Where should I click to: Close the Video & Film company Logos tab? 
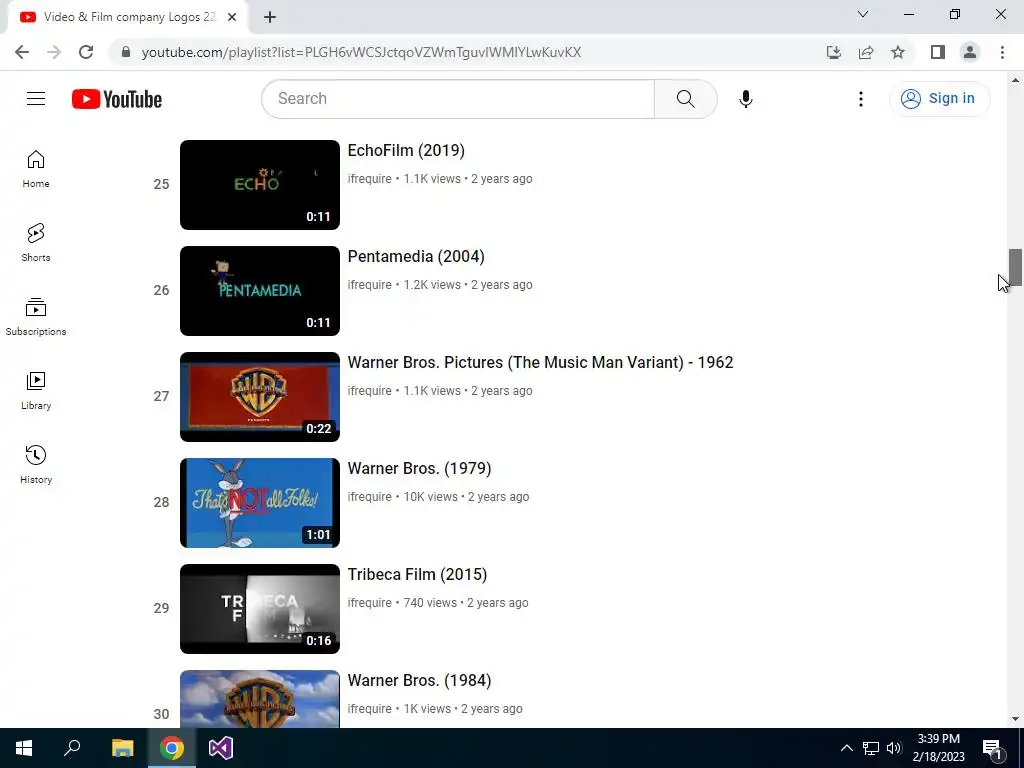[x=232, y=18]
